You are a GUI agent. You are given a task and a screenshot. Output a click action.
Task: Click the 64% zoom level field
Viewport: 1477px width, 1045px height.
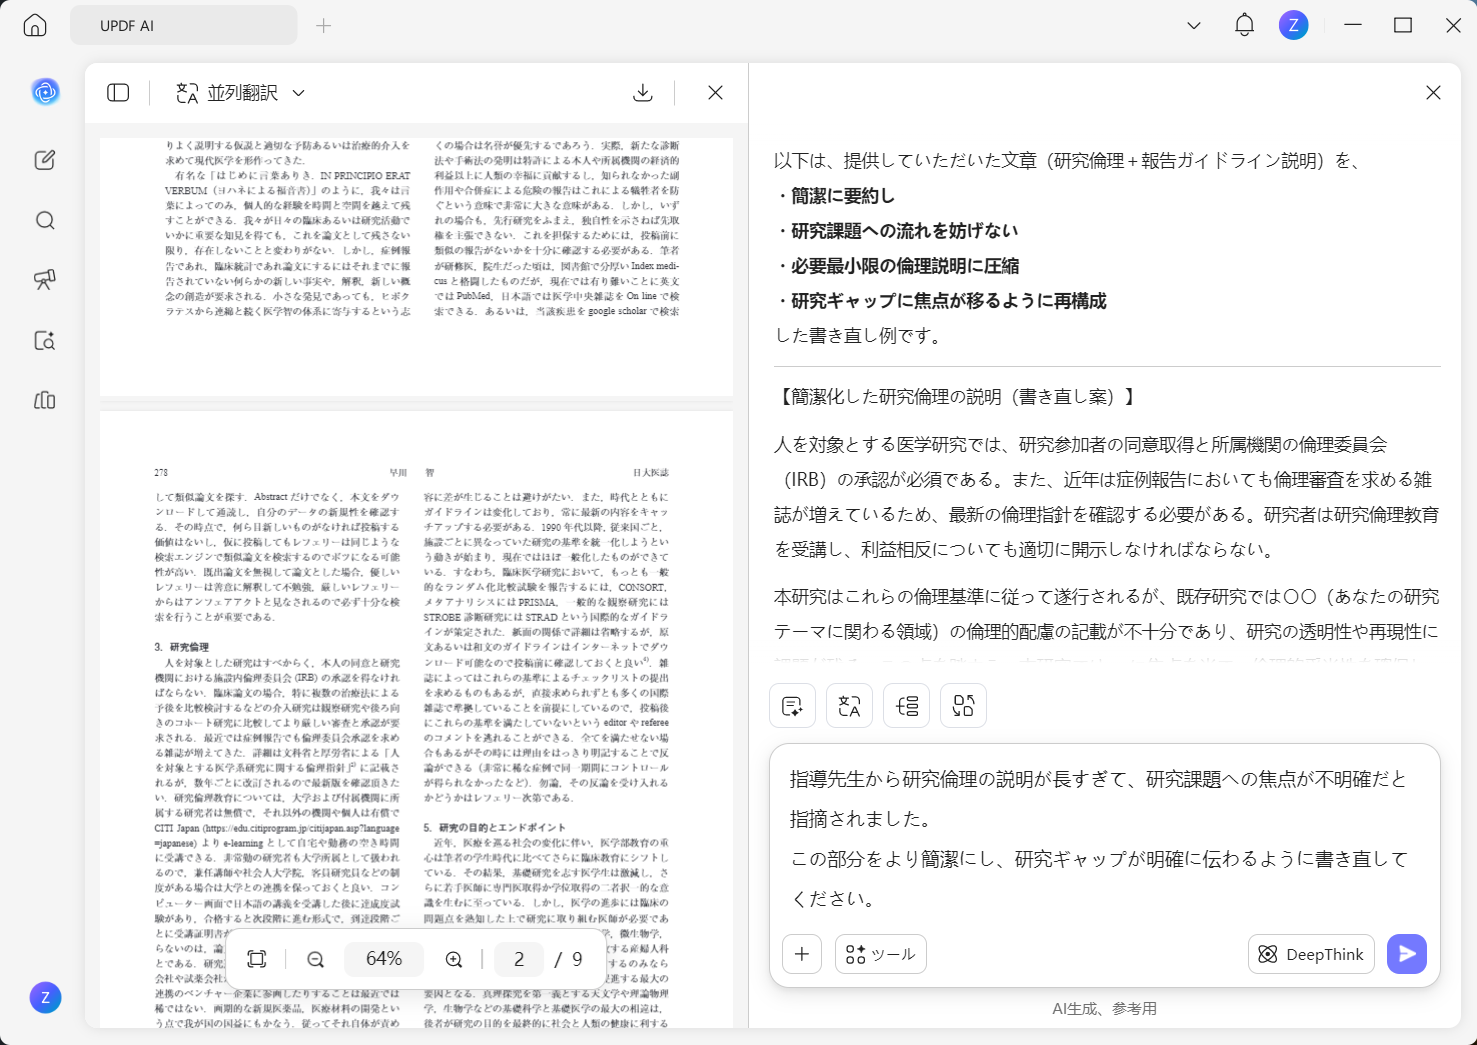tap(384, 959)
